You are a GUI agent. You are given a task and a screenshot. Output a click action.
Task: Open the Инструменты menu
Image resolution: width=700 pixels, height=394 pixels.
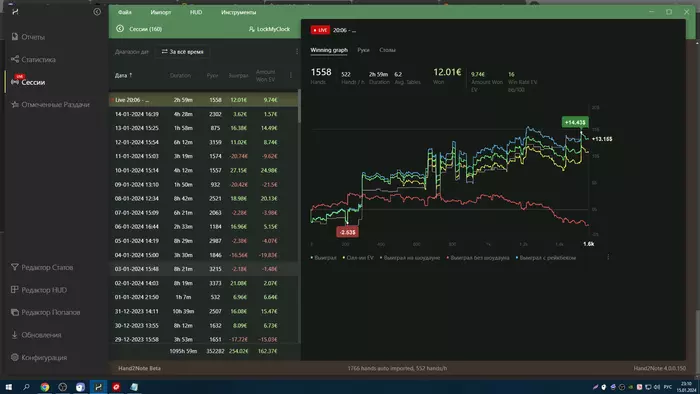pos(238,12)
